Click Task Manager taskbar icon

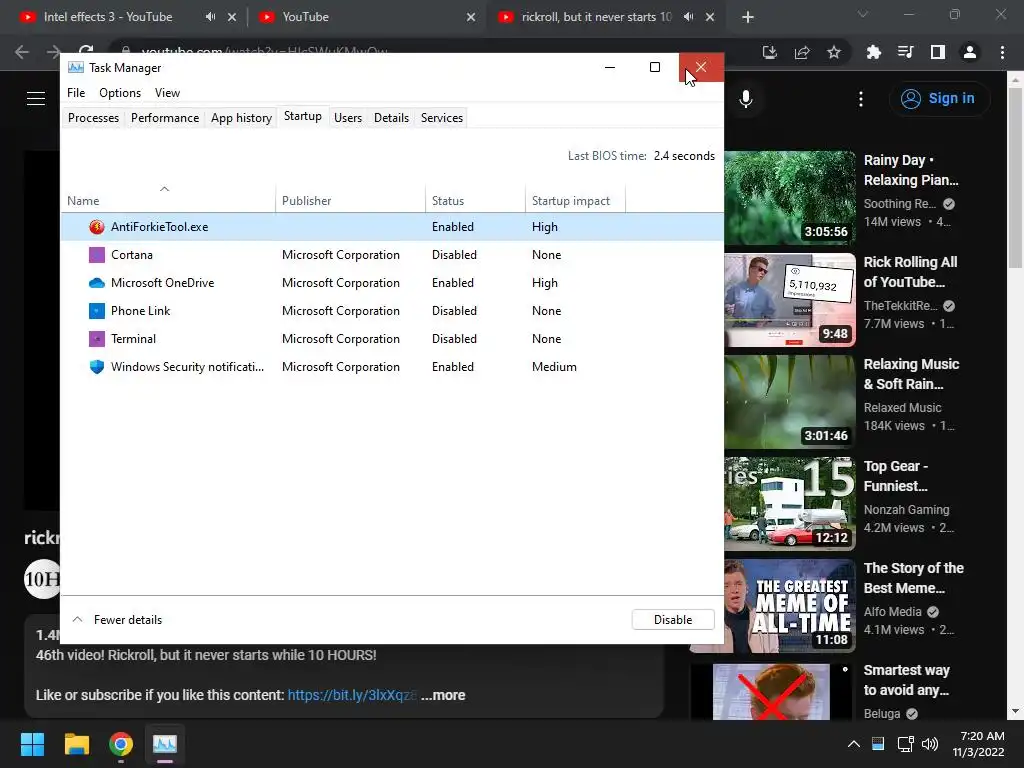[x=165, y=744]
